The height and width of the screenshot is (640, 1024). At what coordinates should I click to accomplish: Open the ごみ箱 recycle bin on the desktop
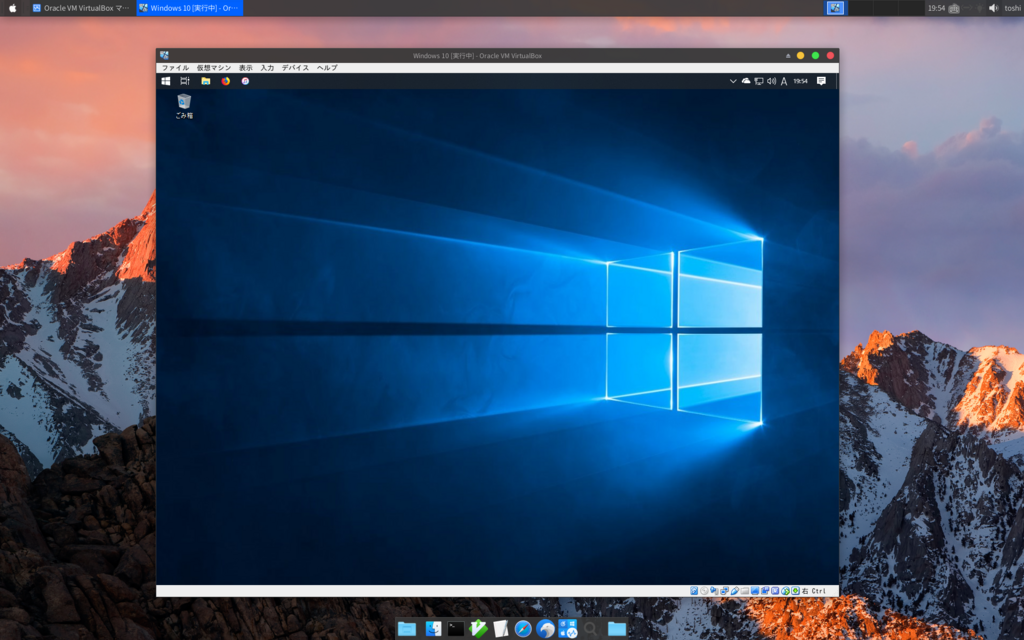(x=183, y=103)
